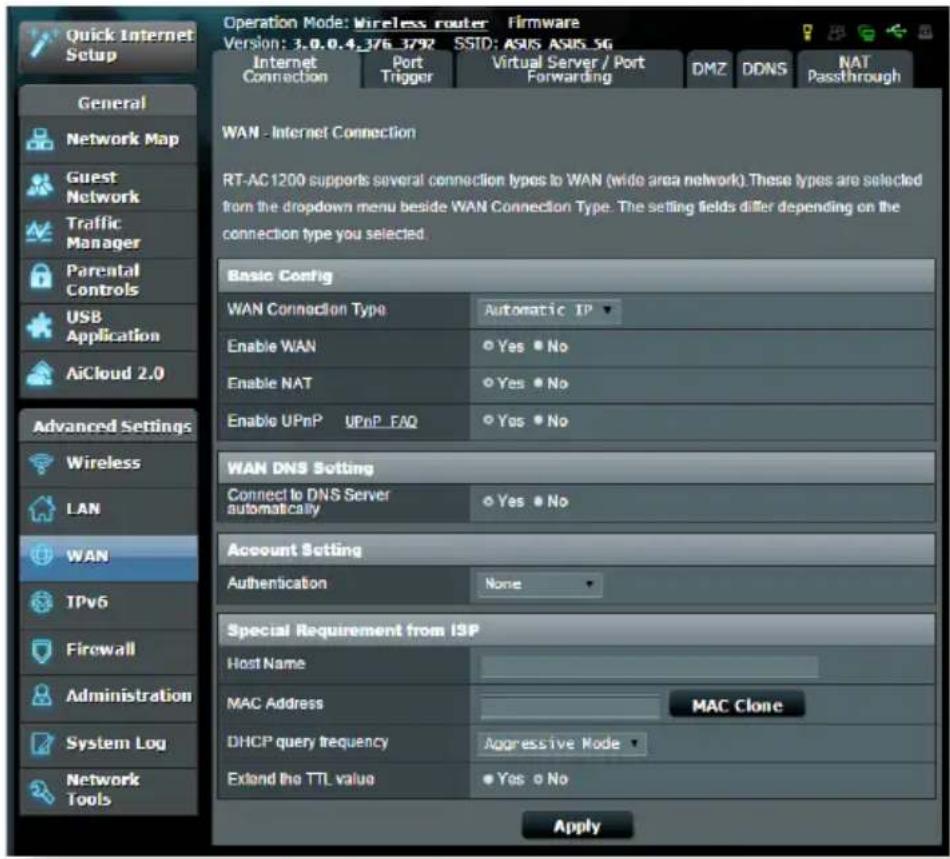
Task: Open the UPnP FAQ link
Action: [381, 421]
